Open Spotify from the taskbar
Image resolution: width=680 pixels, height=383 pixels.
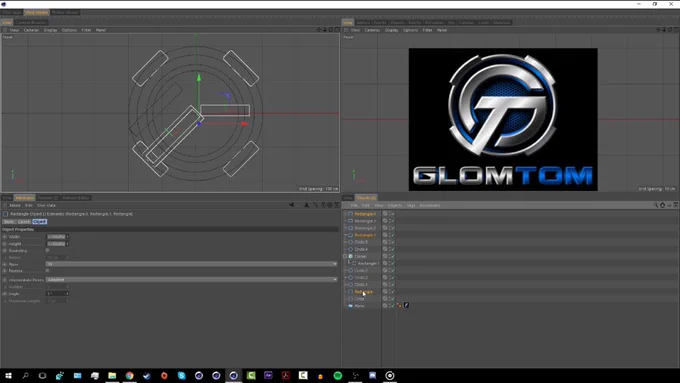338,376
